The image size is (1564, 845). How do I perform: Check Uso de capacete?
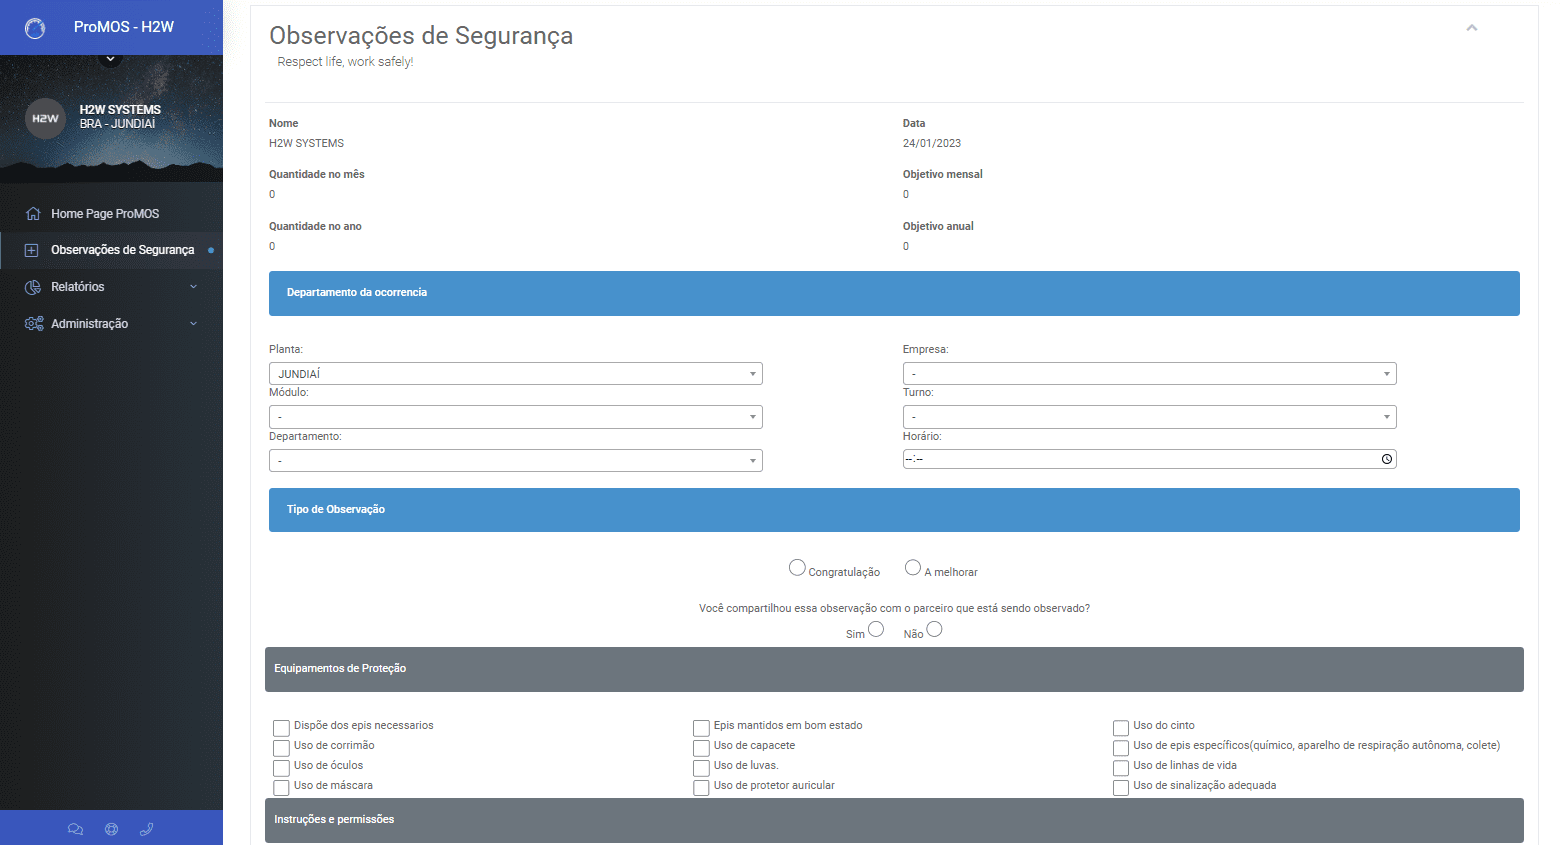(x=701, y=748)
